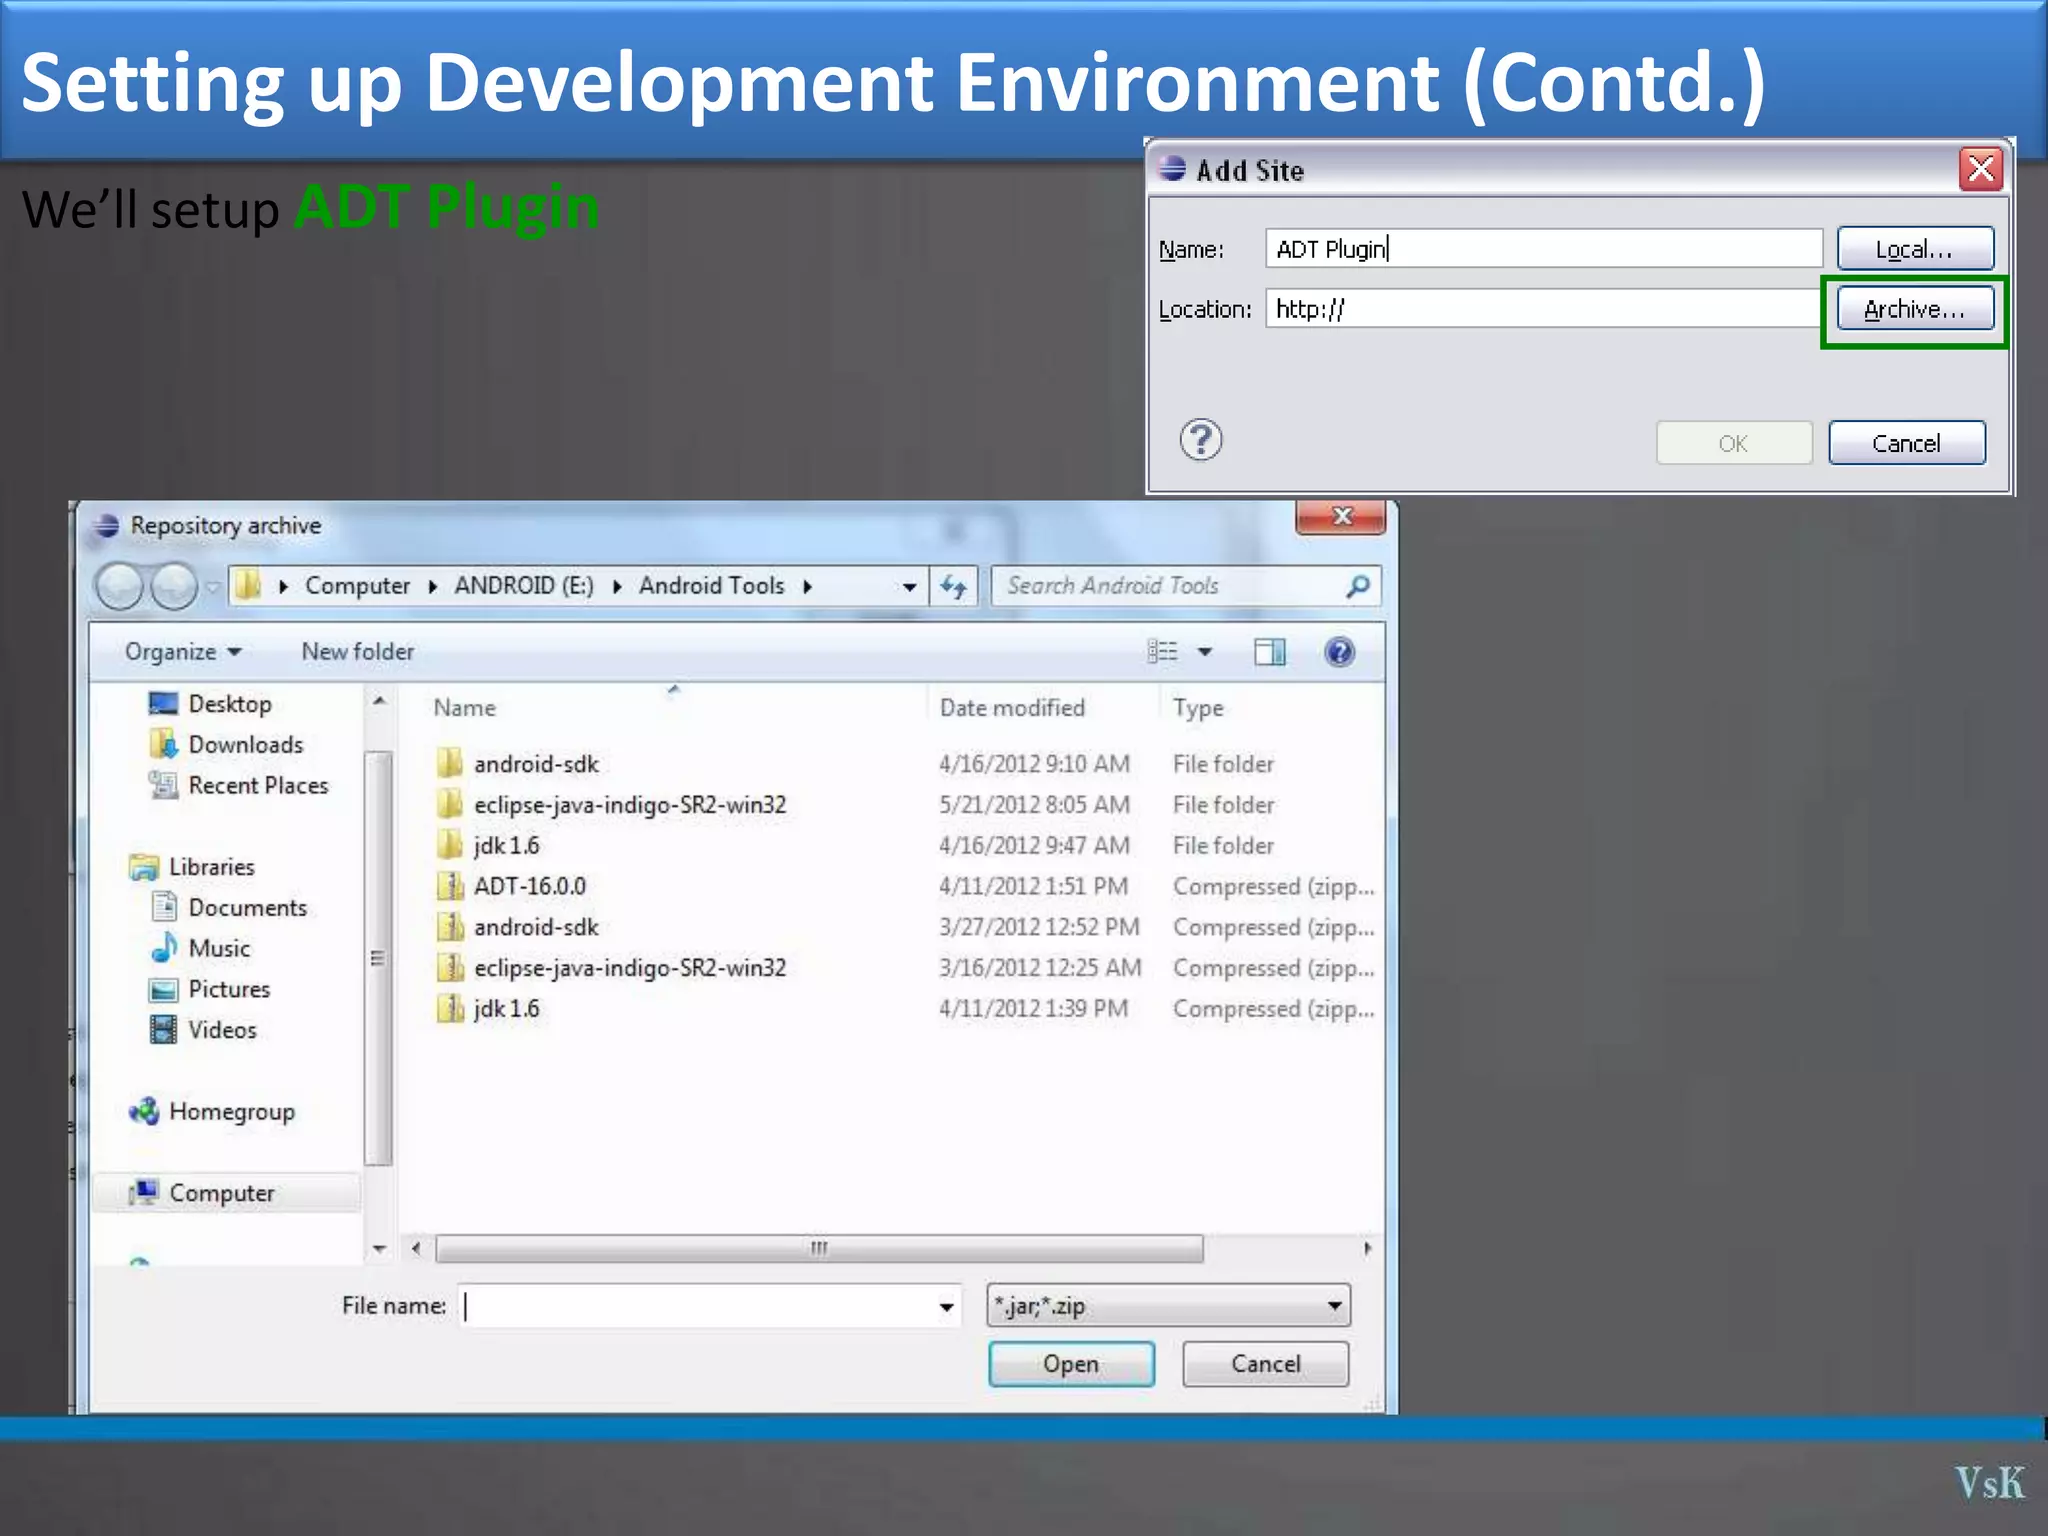The width and height of the screenshot is (2048, 1536).
Task: Click Cancel in Repository archive dialog
Action: coord(1265,1364)
